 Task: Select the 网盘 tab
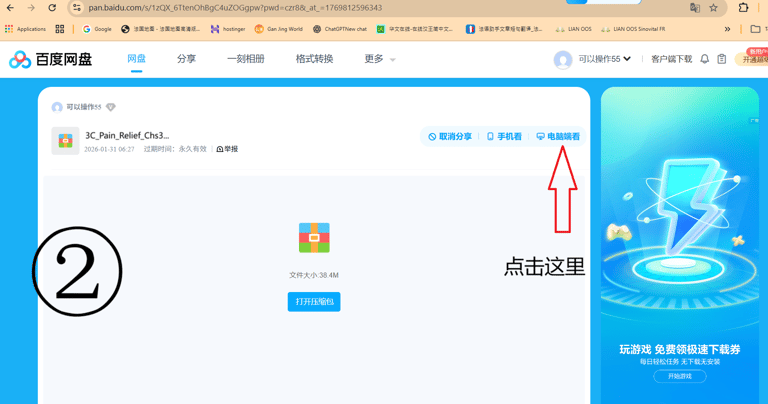136,59
